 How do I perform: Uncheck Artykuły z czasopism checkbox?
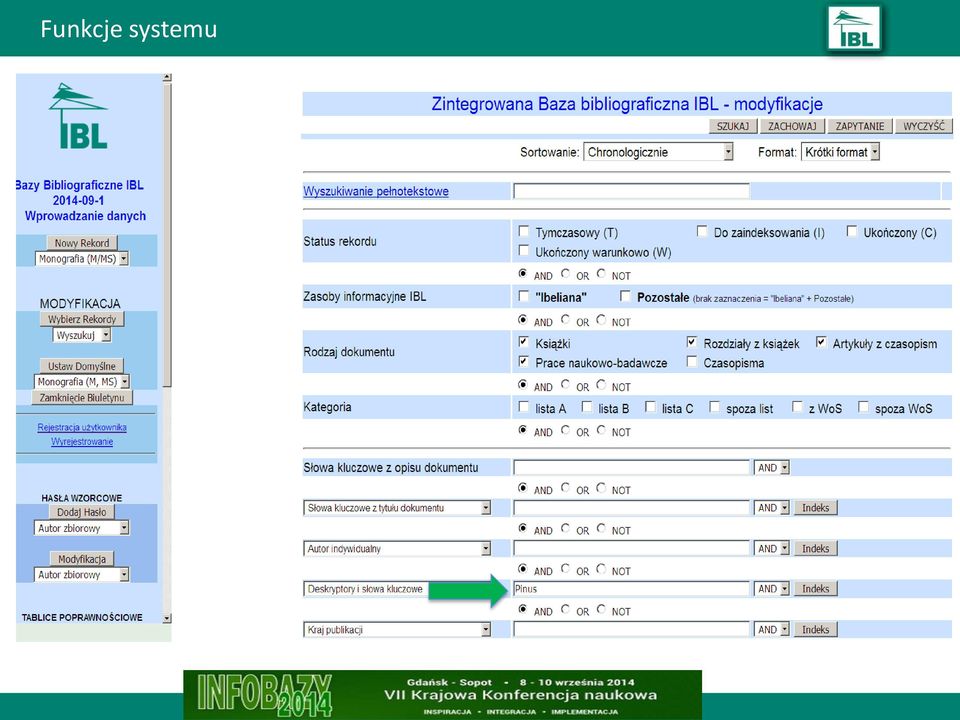[821, 342]
